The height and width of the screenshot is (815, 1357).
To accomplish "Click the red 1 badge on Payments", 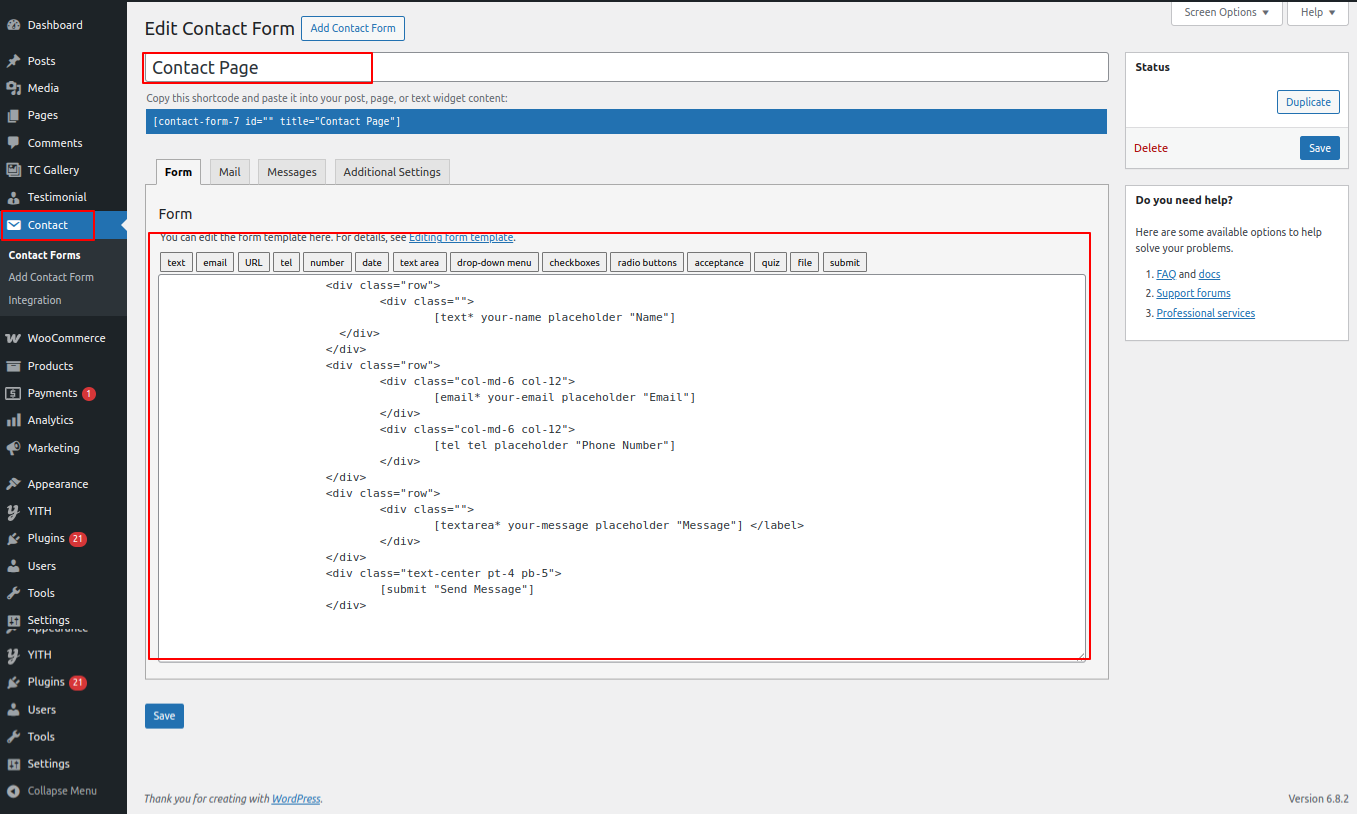I will 89,394.
